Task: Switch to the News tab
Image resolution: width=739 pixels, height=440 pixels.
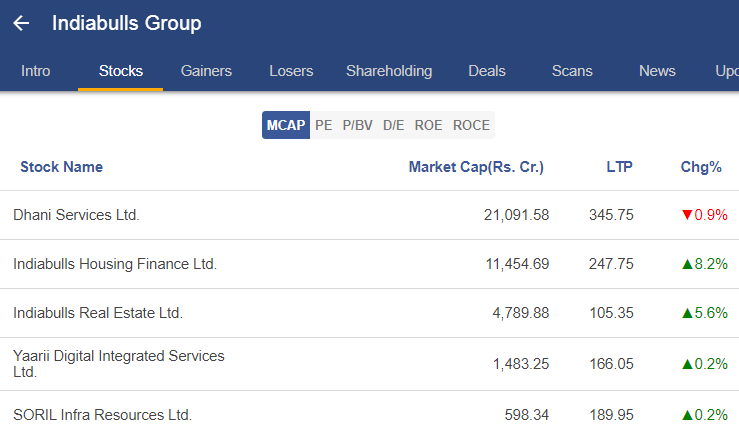Action: [x=657, y=71]
